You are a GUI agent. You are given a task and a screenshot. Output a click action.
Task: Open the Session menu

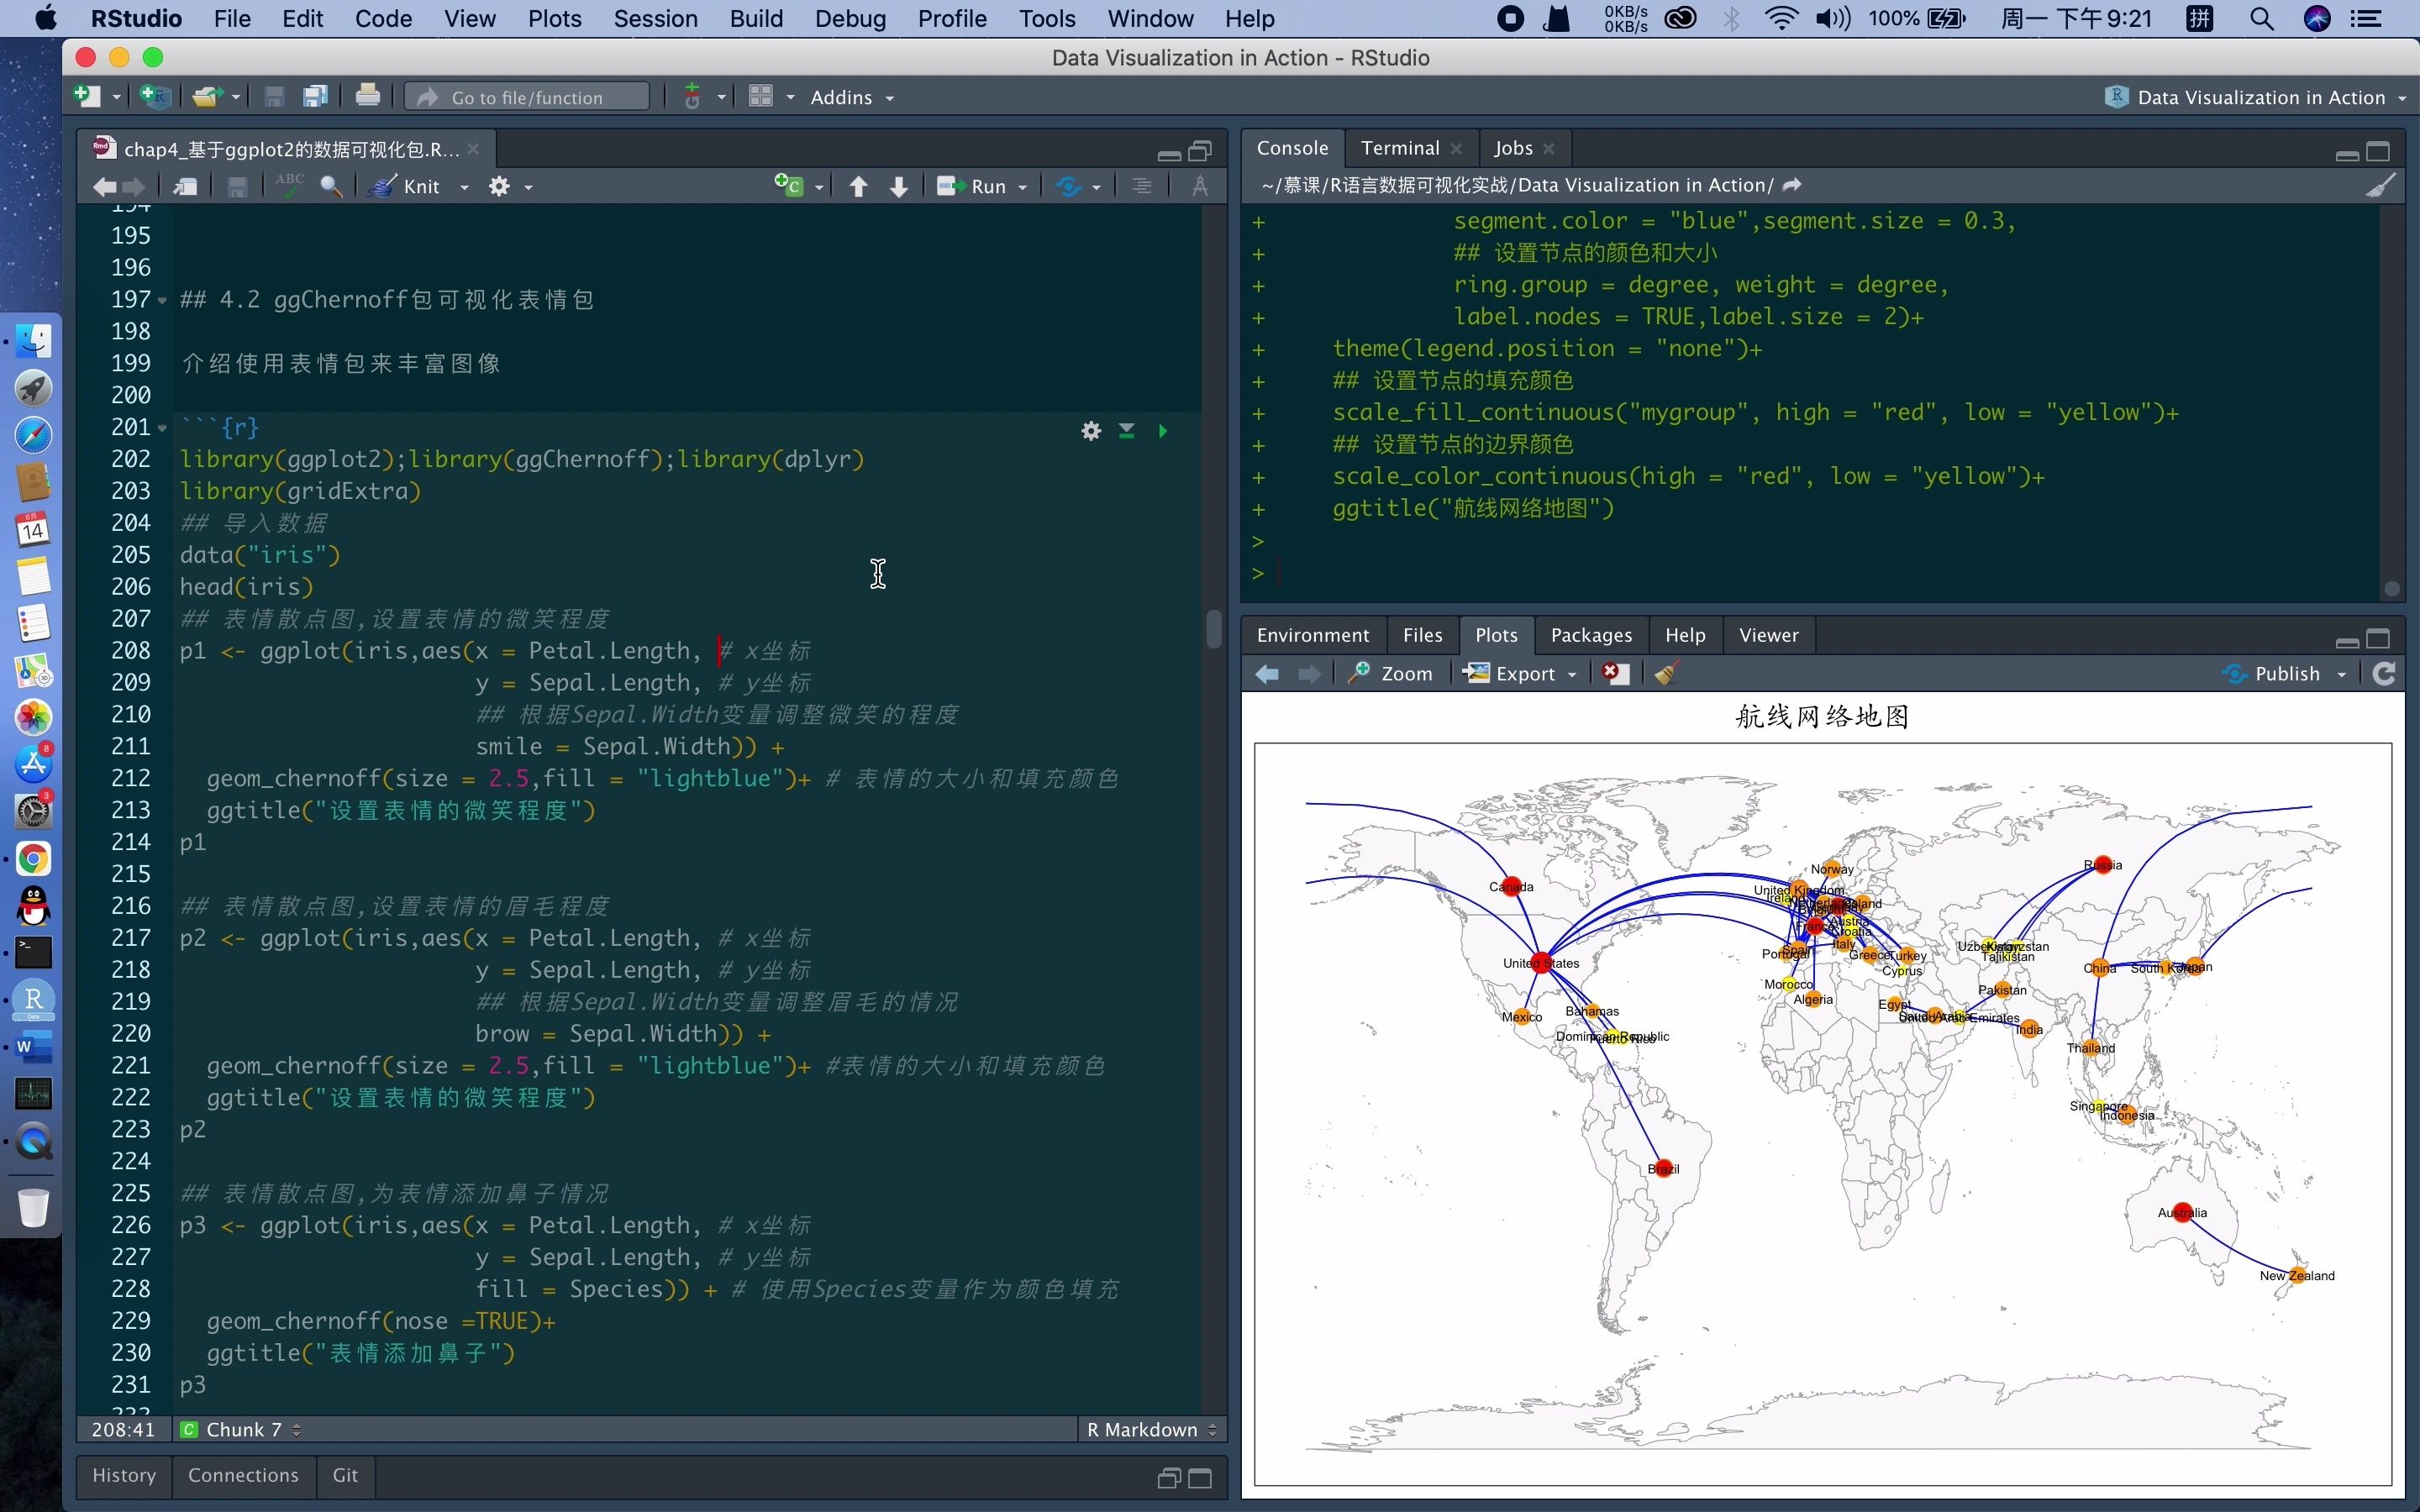coord(655,19)
